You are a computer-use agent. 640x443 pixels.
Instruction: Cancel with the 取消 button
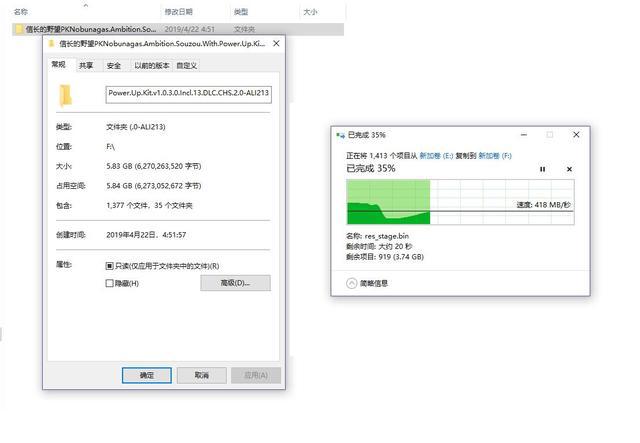[202, 375]
